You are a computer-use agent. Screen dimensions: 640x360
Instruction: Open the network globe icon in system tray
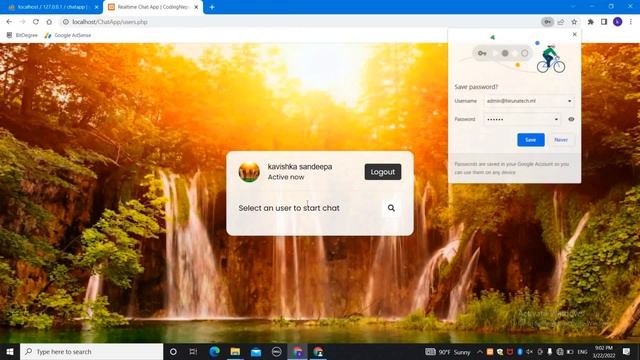click(x=560, y=351)
